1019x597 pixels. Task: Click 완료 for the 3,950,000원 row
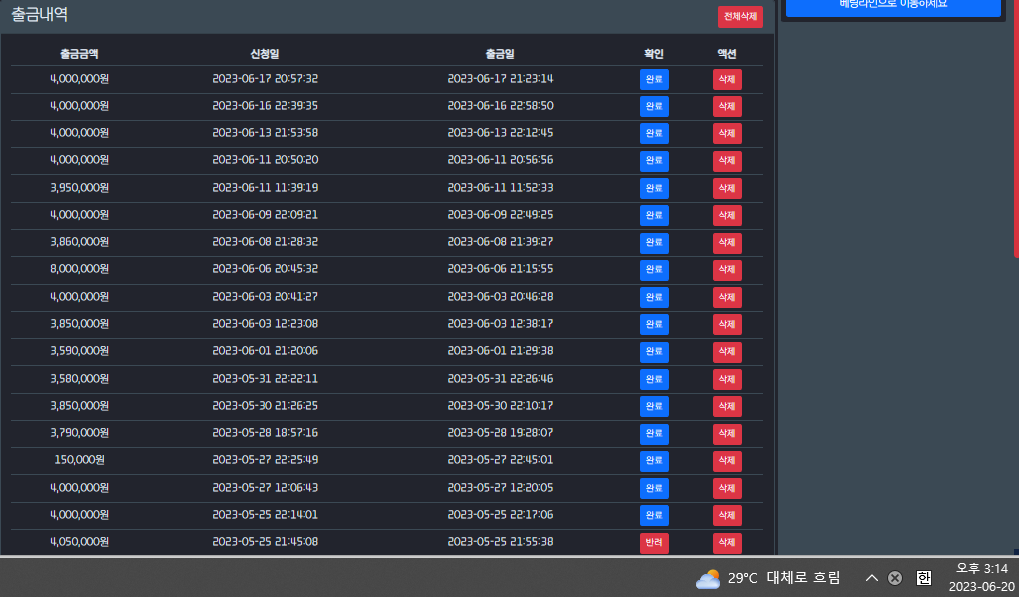pos(654,188)
